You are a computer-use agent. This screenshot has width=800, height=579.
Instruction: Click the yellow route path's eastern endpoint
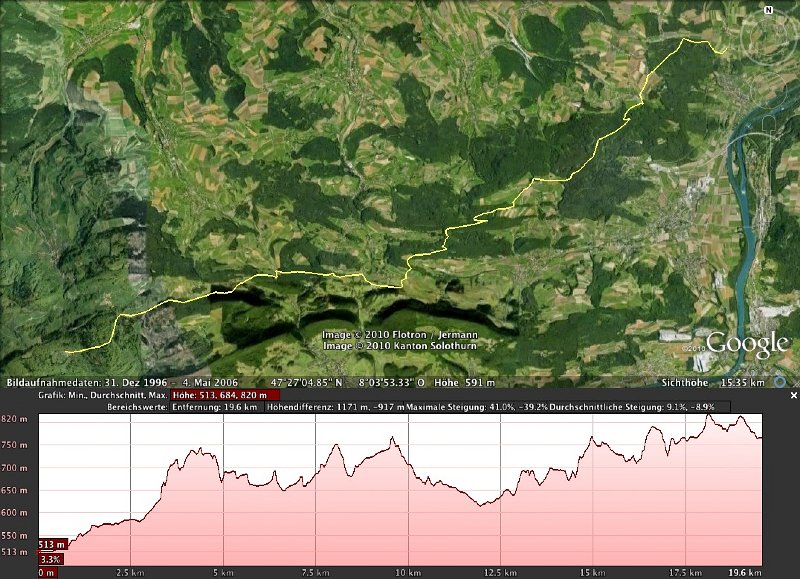click(725, 50)
